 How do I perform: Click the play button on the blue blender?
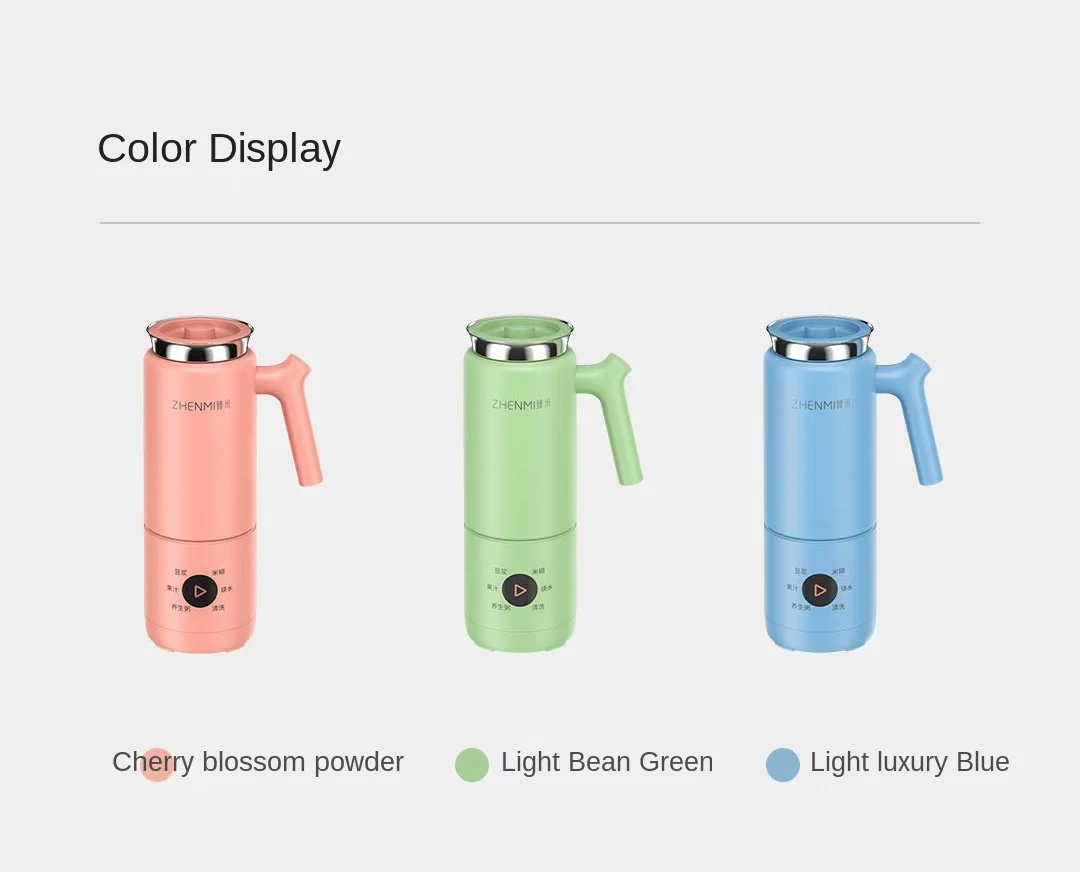(820, 590)
